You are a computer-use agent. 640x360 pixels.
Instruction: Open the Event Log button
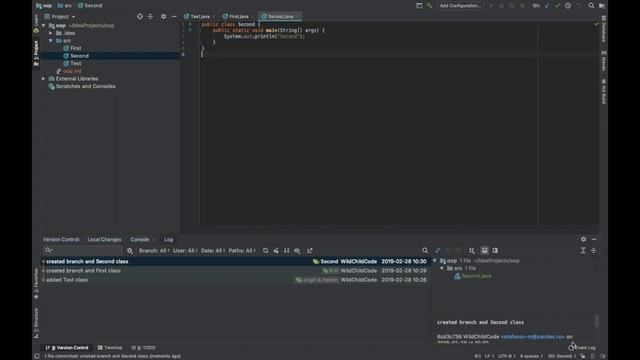582,348
